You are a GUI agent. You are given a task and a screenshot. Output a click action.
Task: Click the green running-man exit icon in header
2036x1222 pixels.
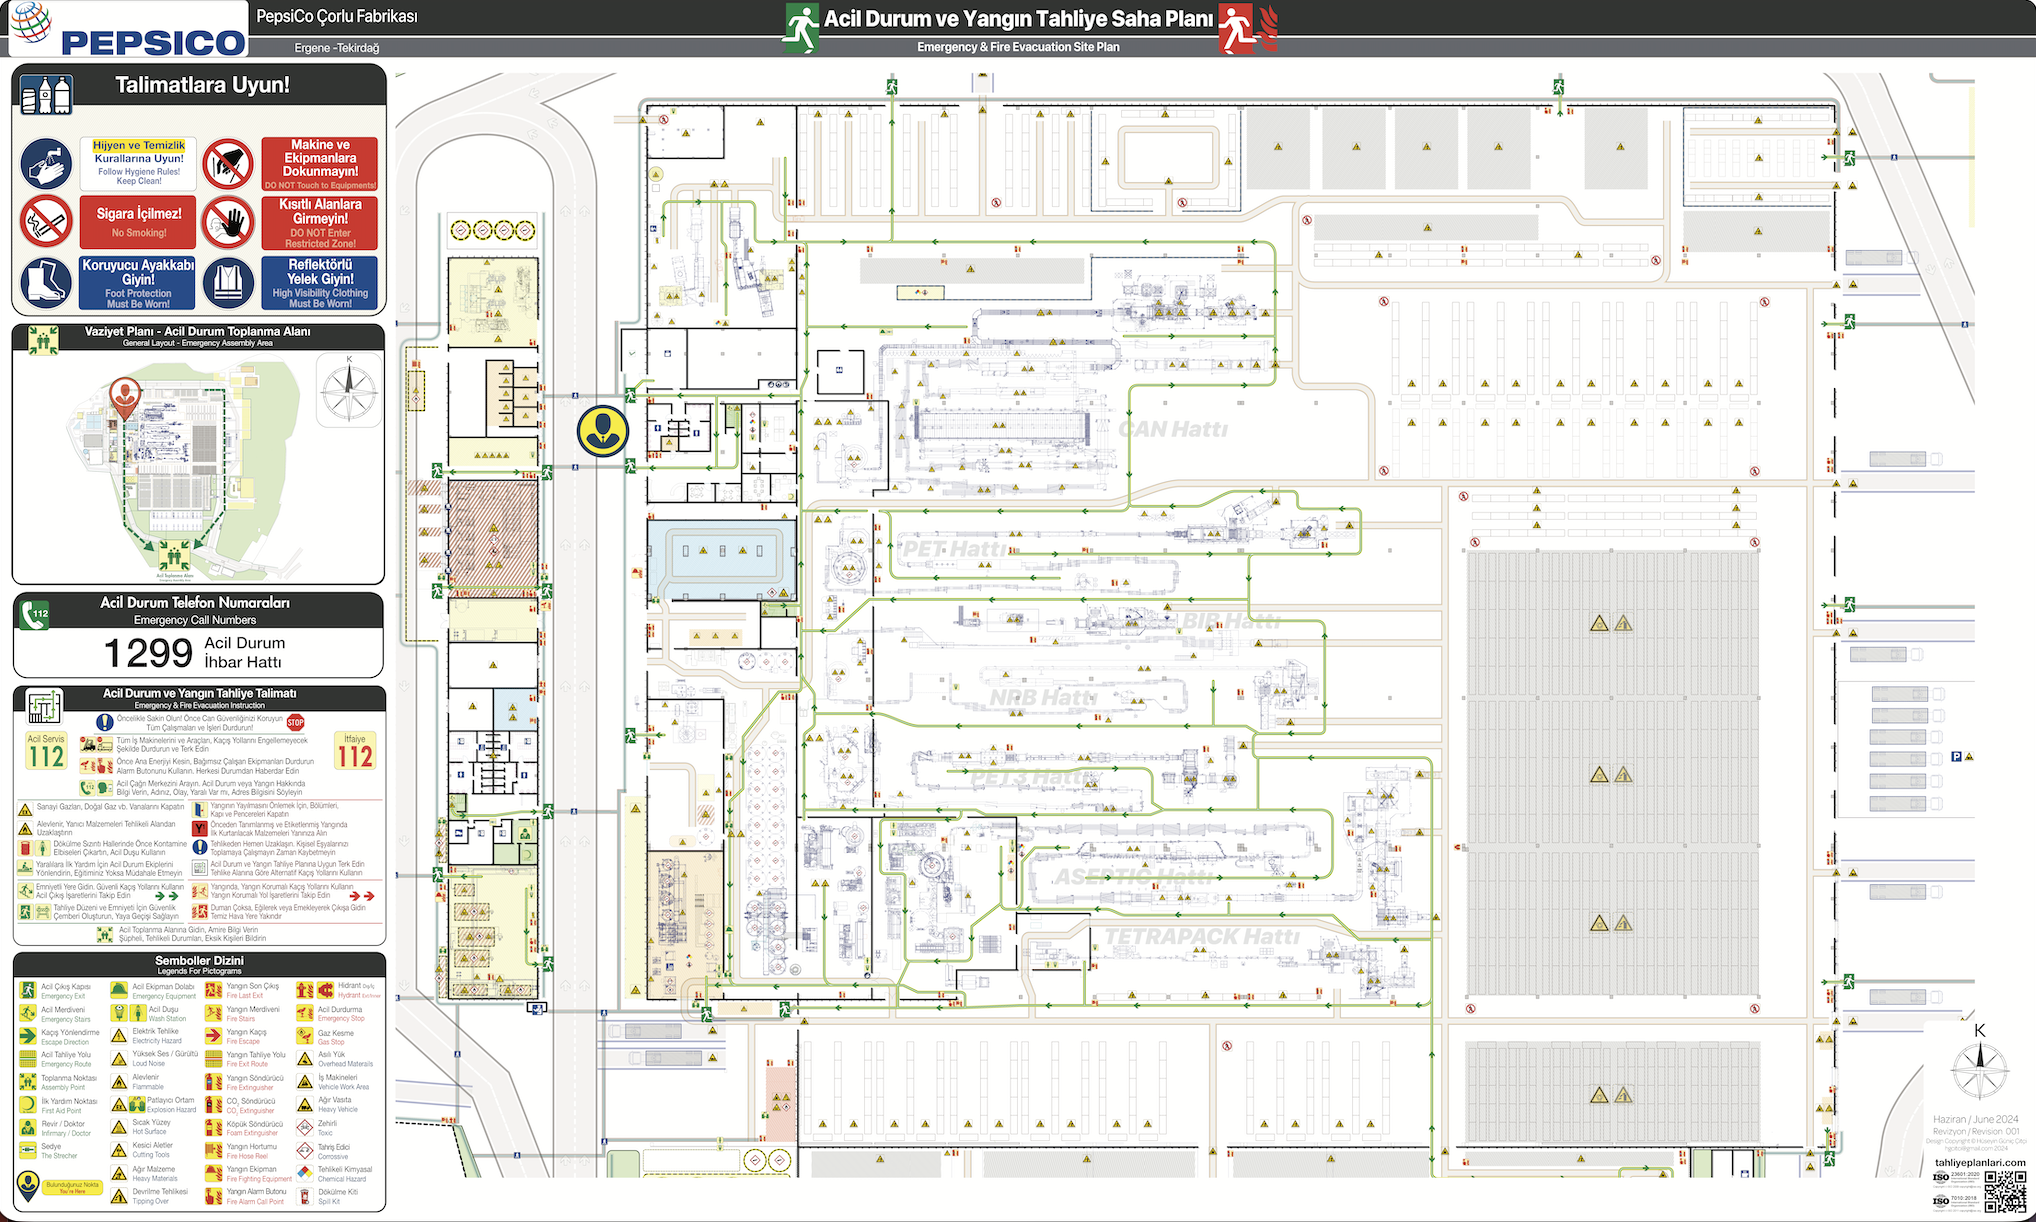[x=800, y=28]
